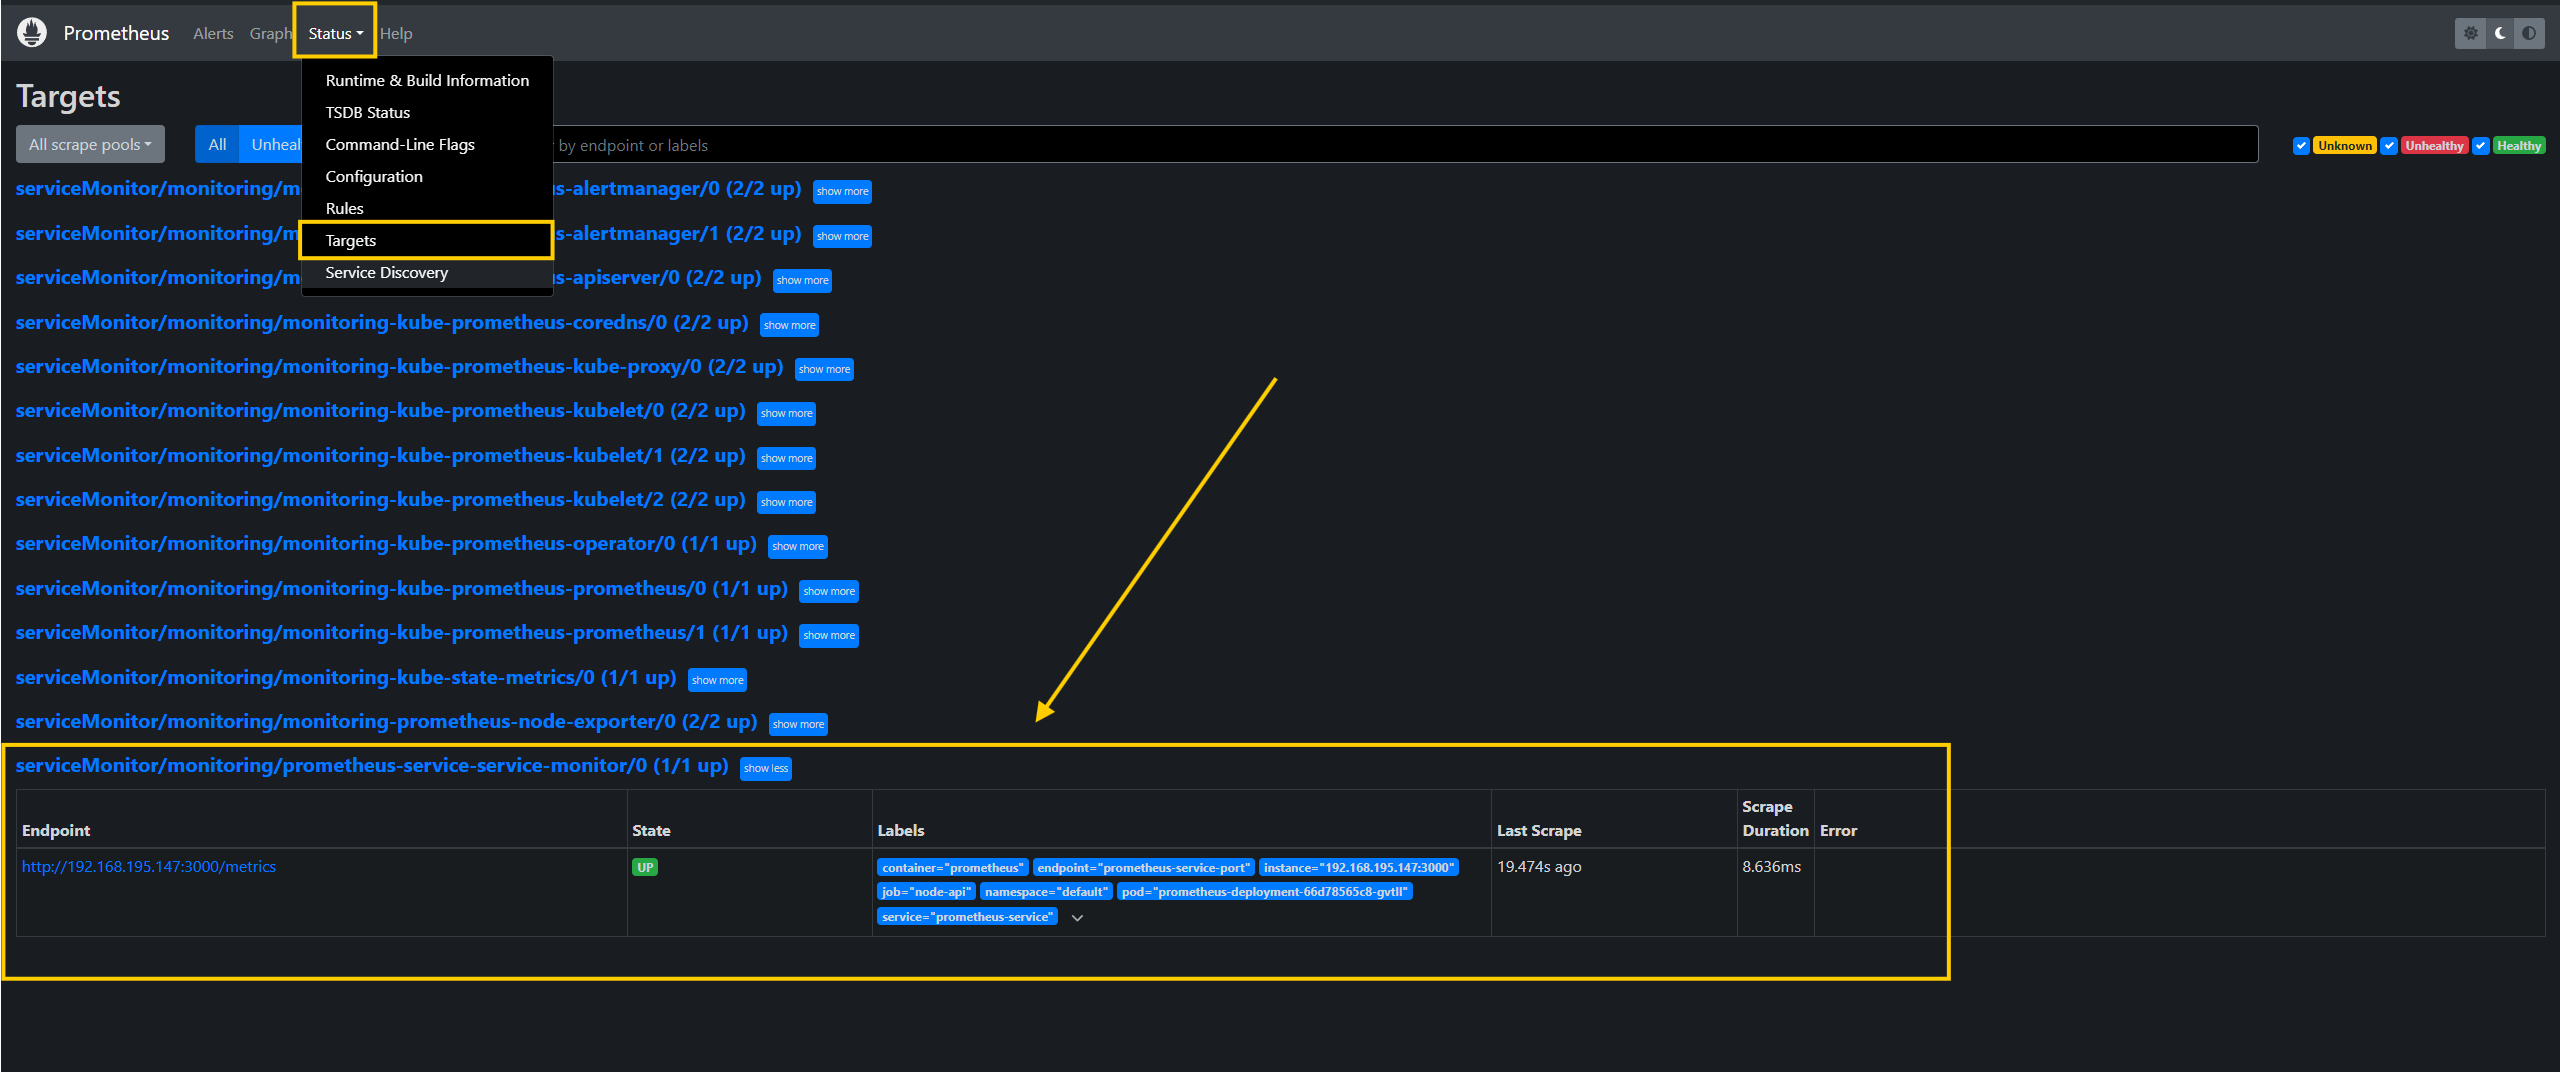
Task: Click the coredns/0 scrape pool heading
Action: coord(382,322)
